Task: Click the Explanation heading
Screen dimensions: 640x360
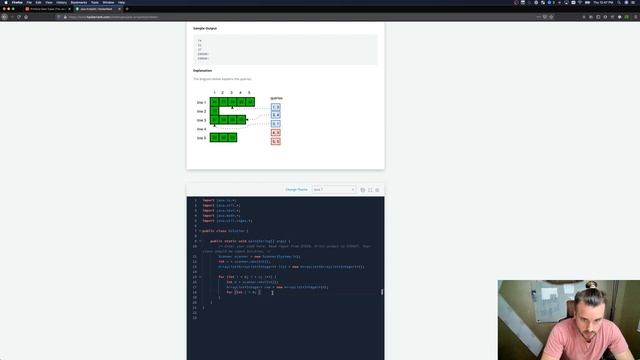Action: point(202,71)
